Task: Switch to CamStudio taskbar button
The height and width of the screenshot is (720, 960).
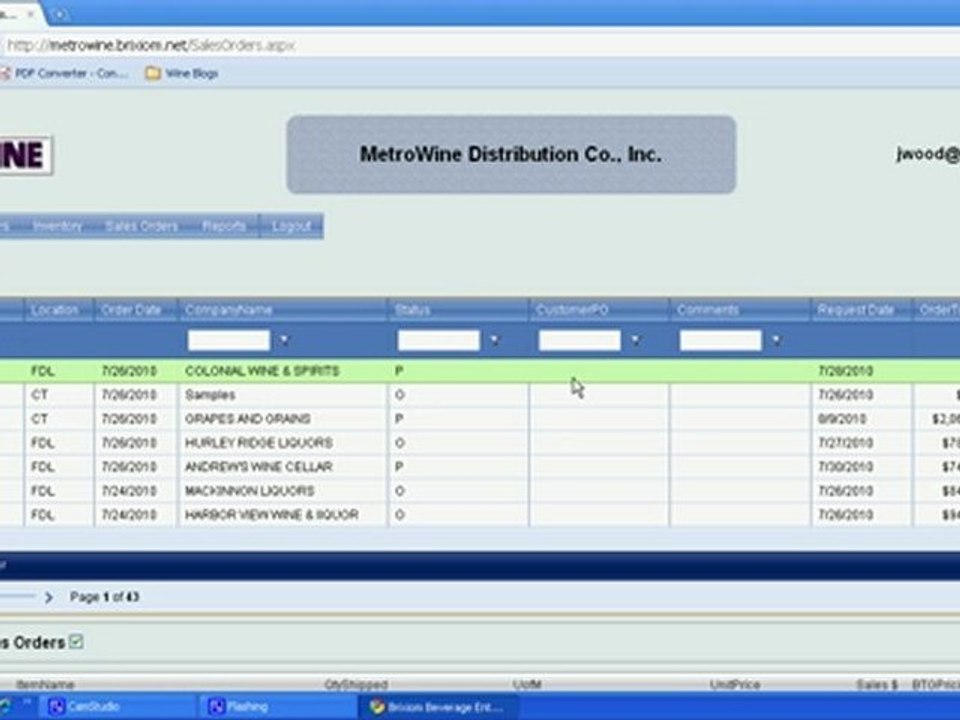Action: click(x=118, y=707)
